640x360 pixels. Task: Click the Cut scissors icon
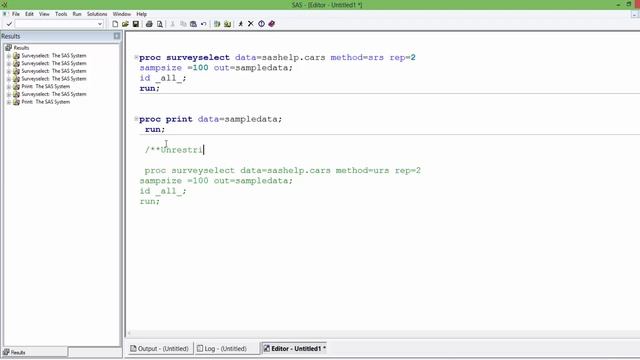point(173,24)
